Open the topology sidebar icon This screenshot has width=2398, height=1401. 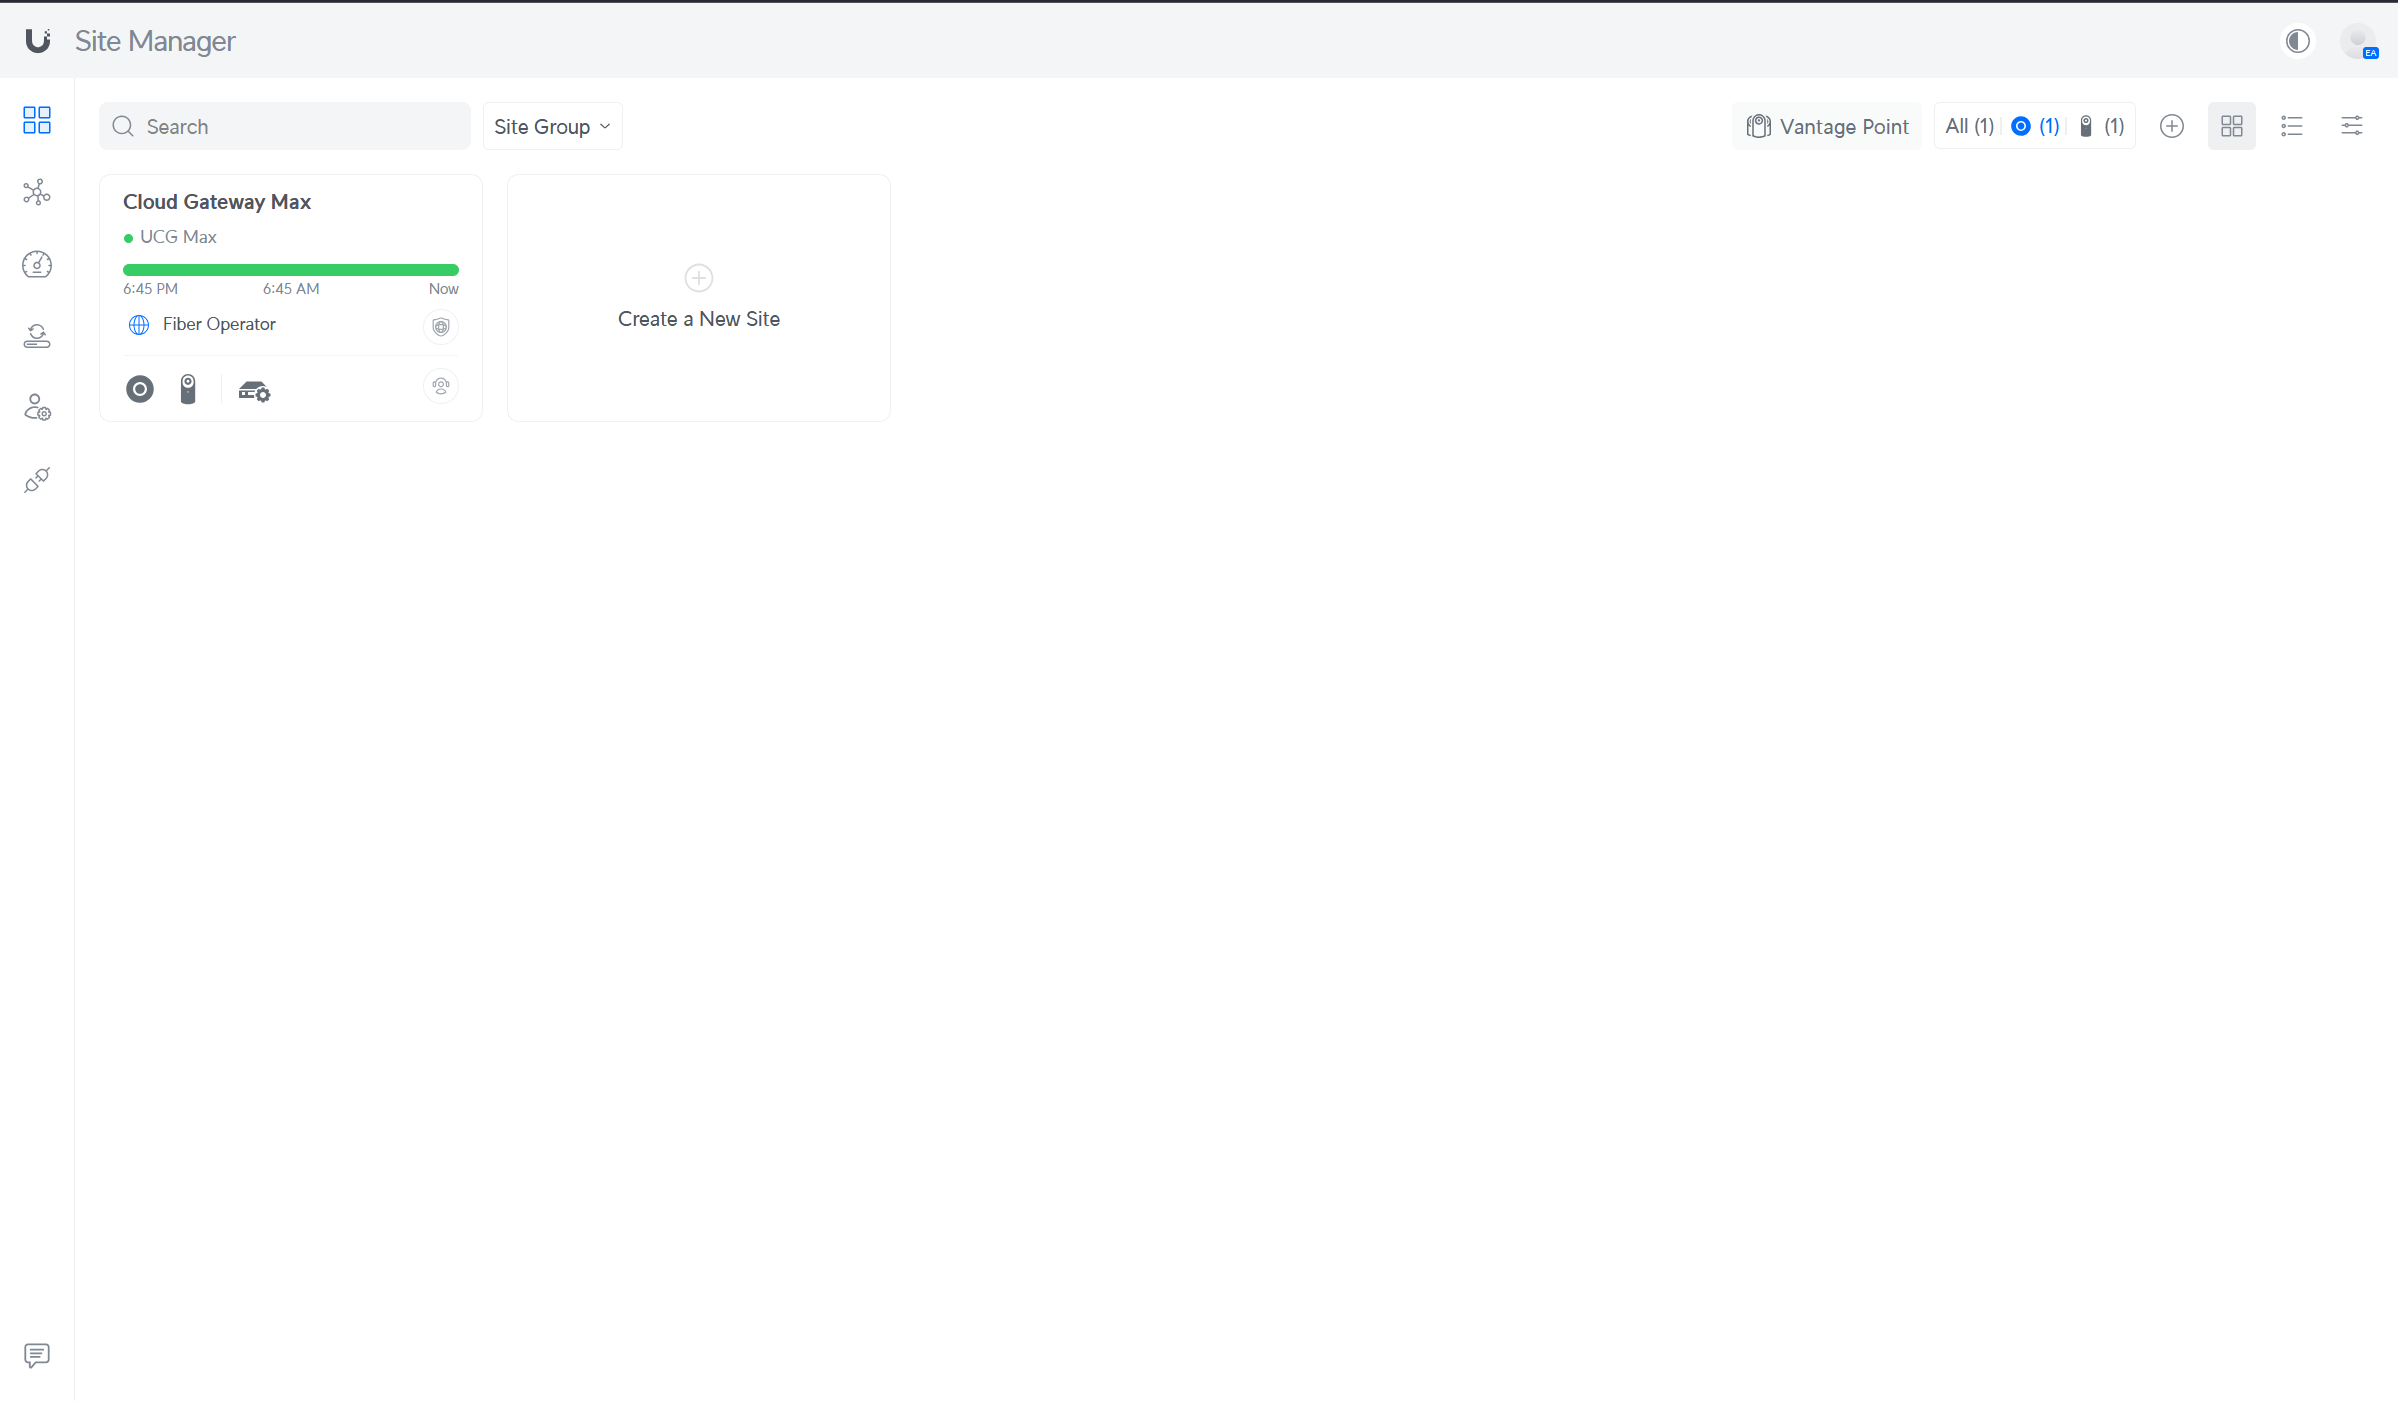(x=37, y=192)
